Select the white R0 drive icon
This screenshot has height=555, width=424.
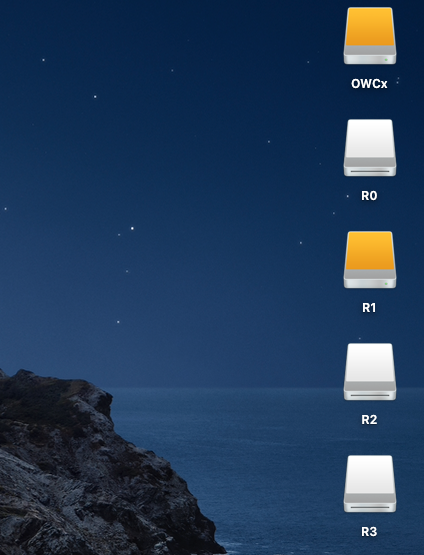point(370,148)
